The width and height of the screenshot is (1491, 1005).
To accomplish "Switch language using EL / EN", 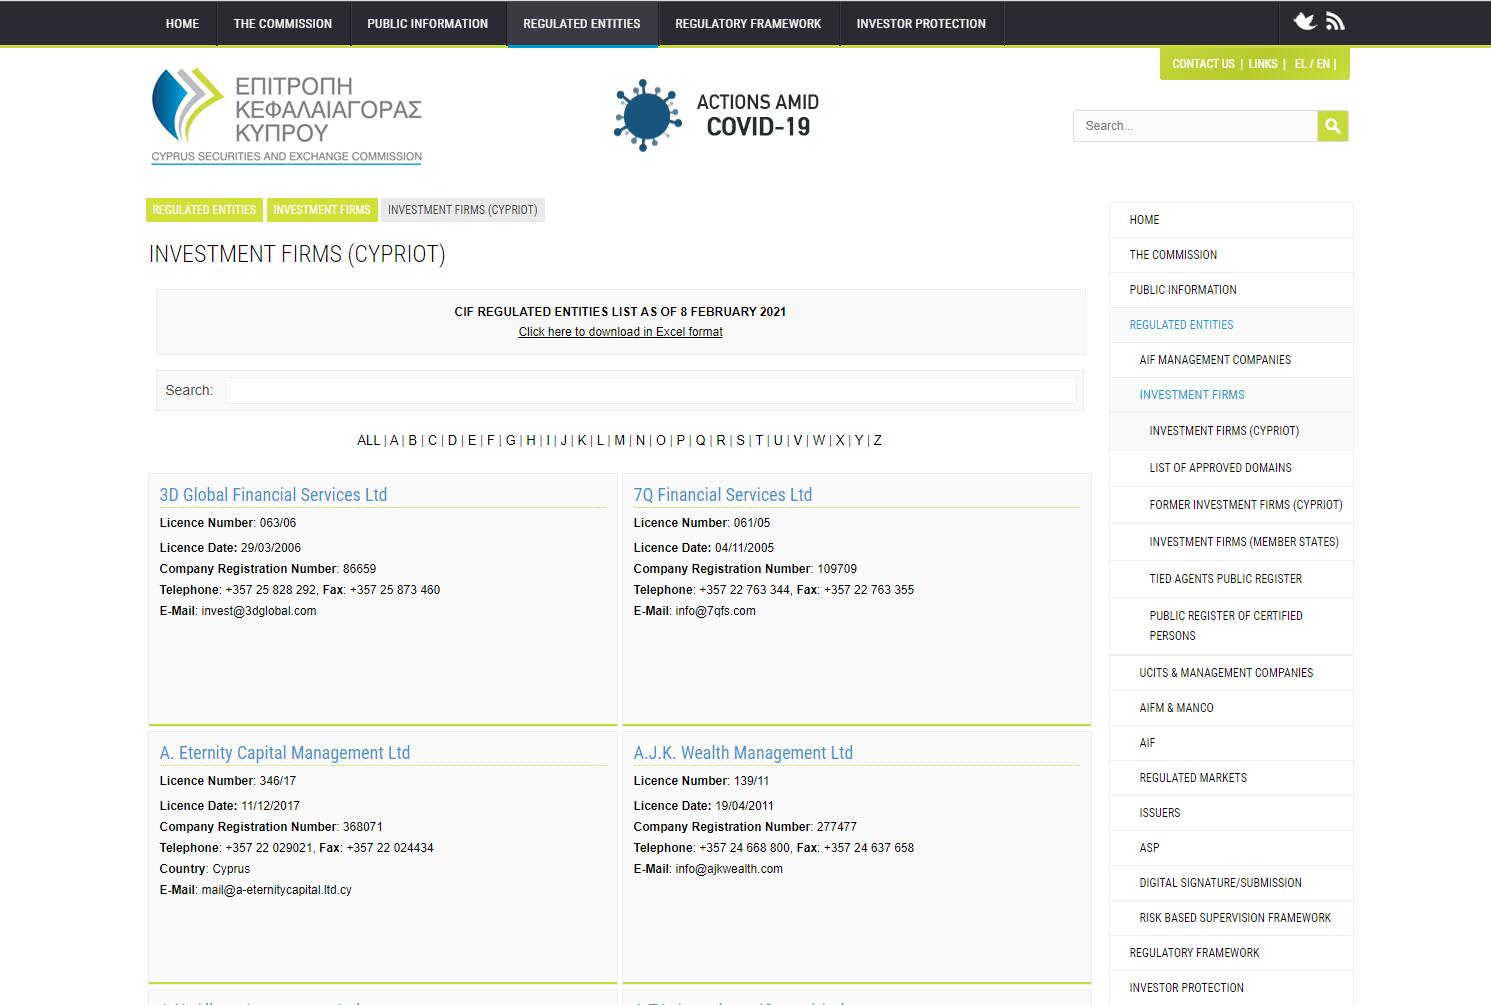I will pos(1312,64).
